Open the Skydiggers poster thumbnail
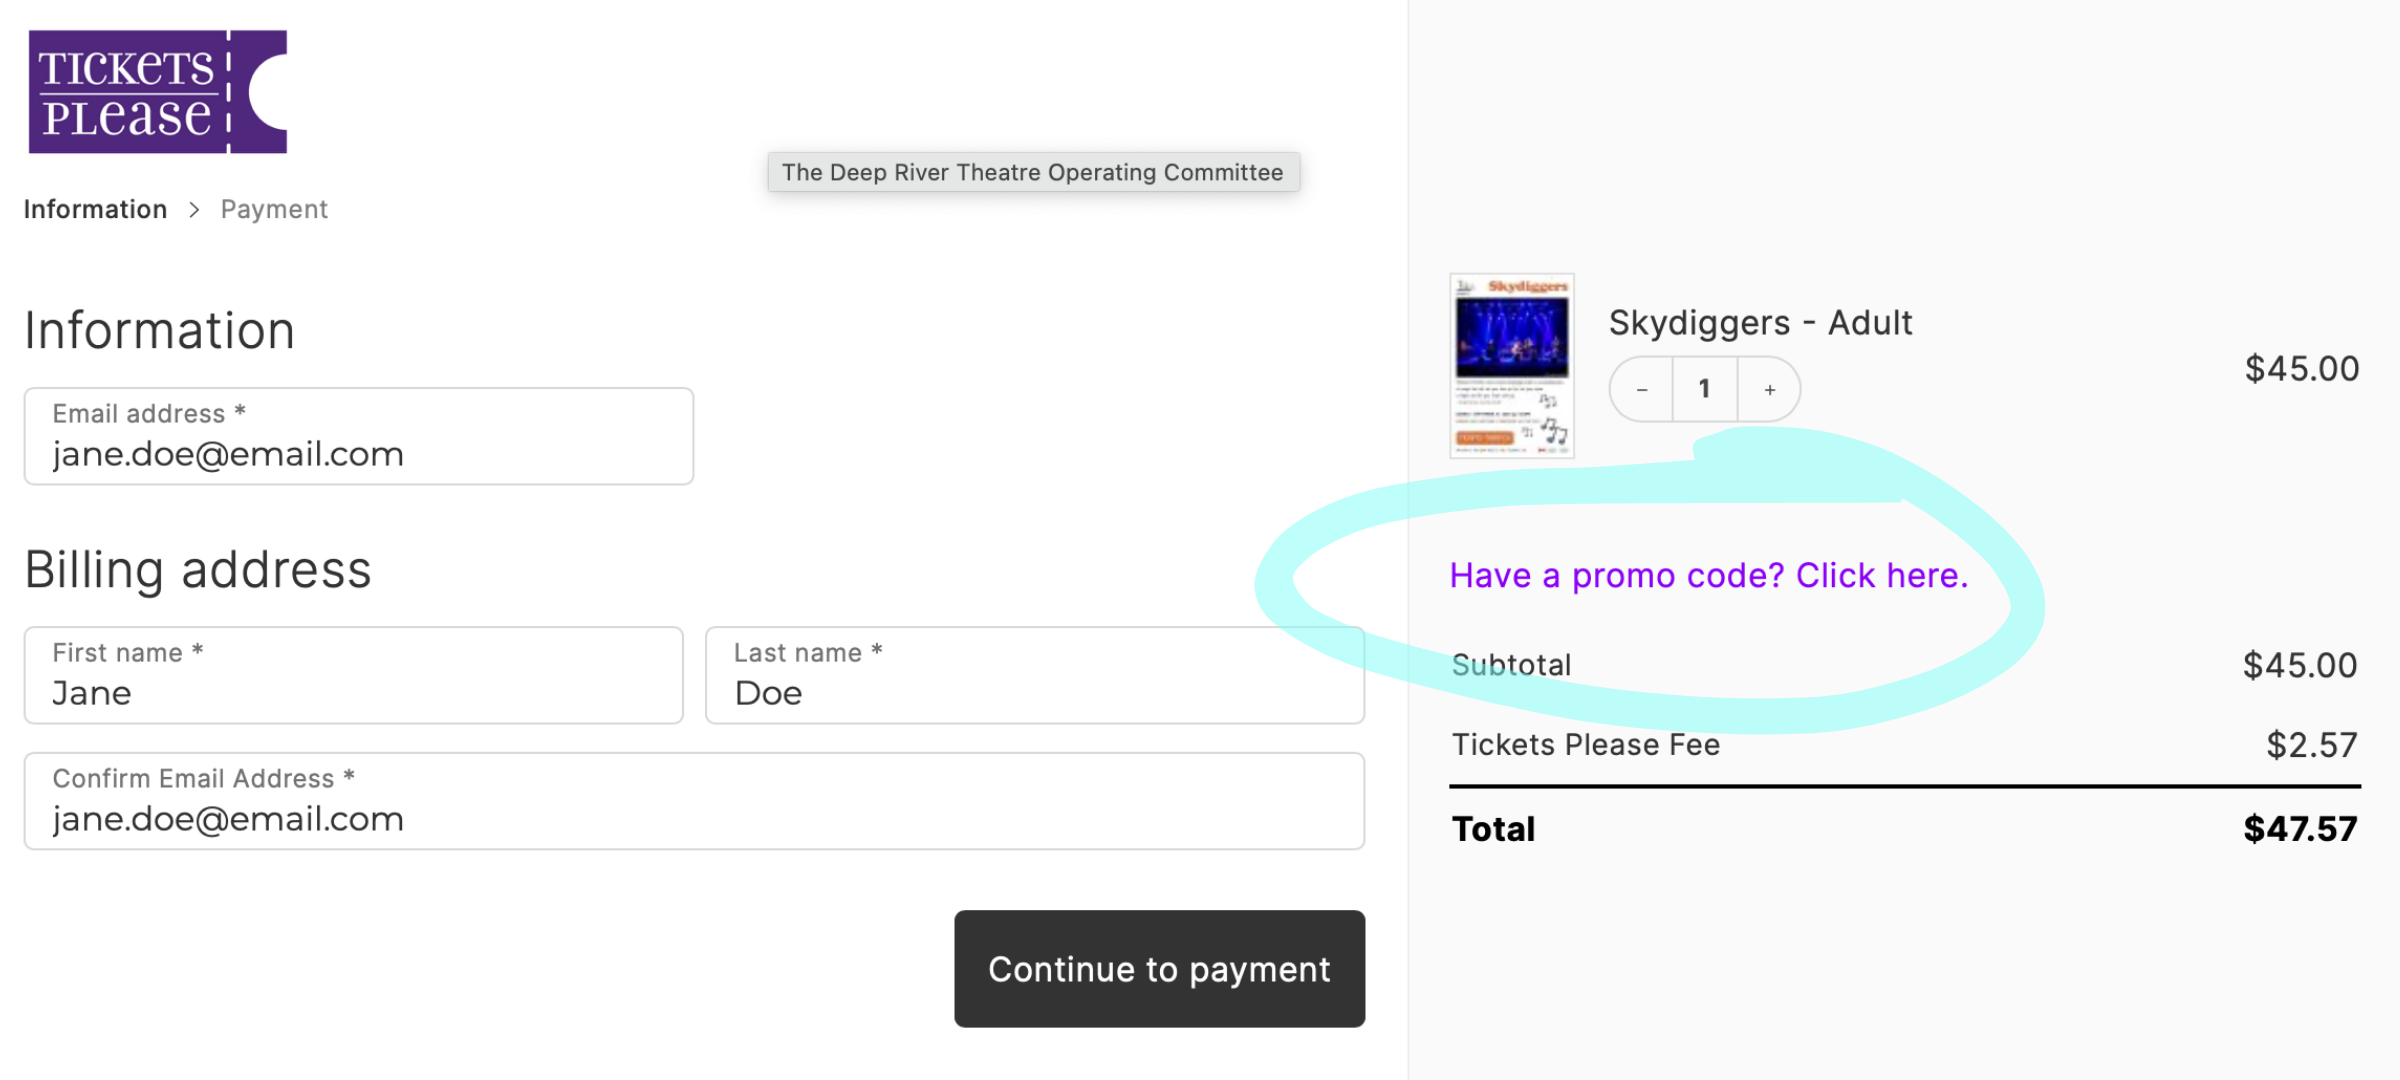This screenshot has height=1080, width=2400. point(1511,366)
